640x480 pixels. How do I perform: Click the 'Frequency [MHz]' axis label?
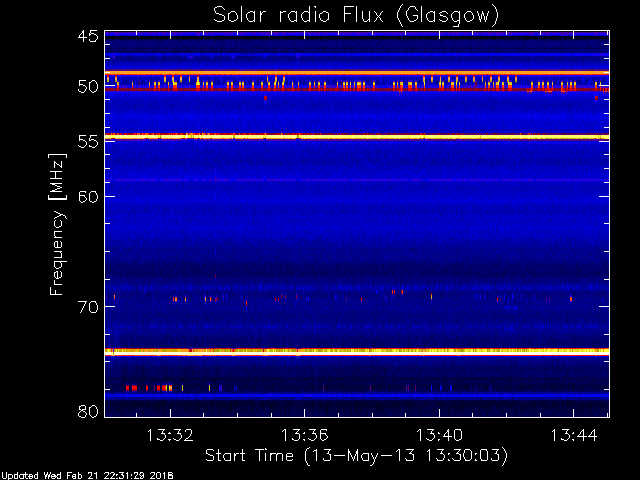(57, 224)
